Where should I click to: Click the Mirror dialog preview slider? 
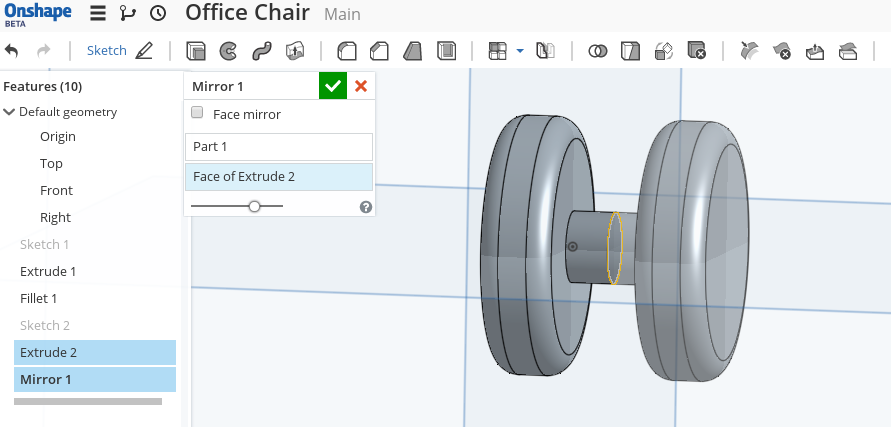click(254, 206)
